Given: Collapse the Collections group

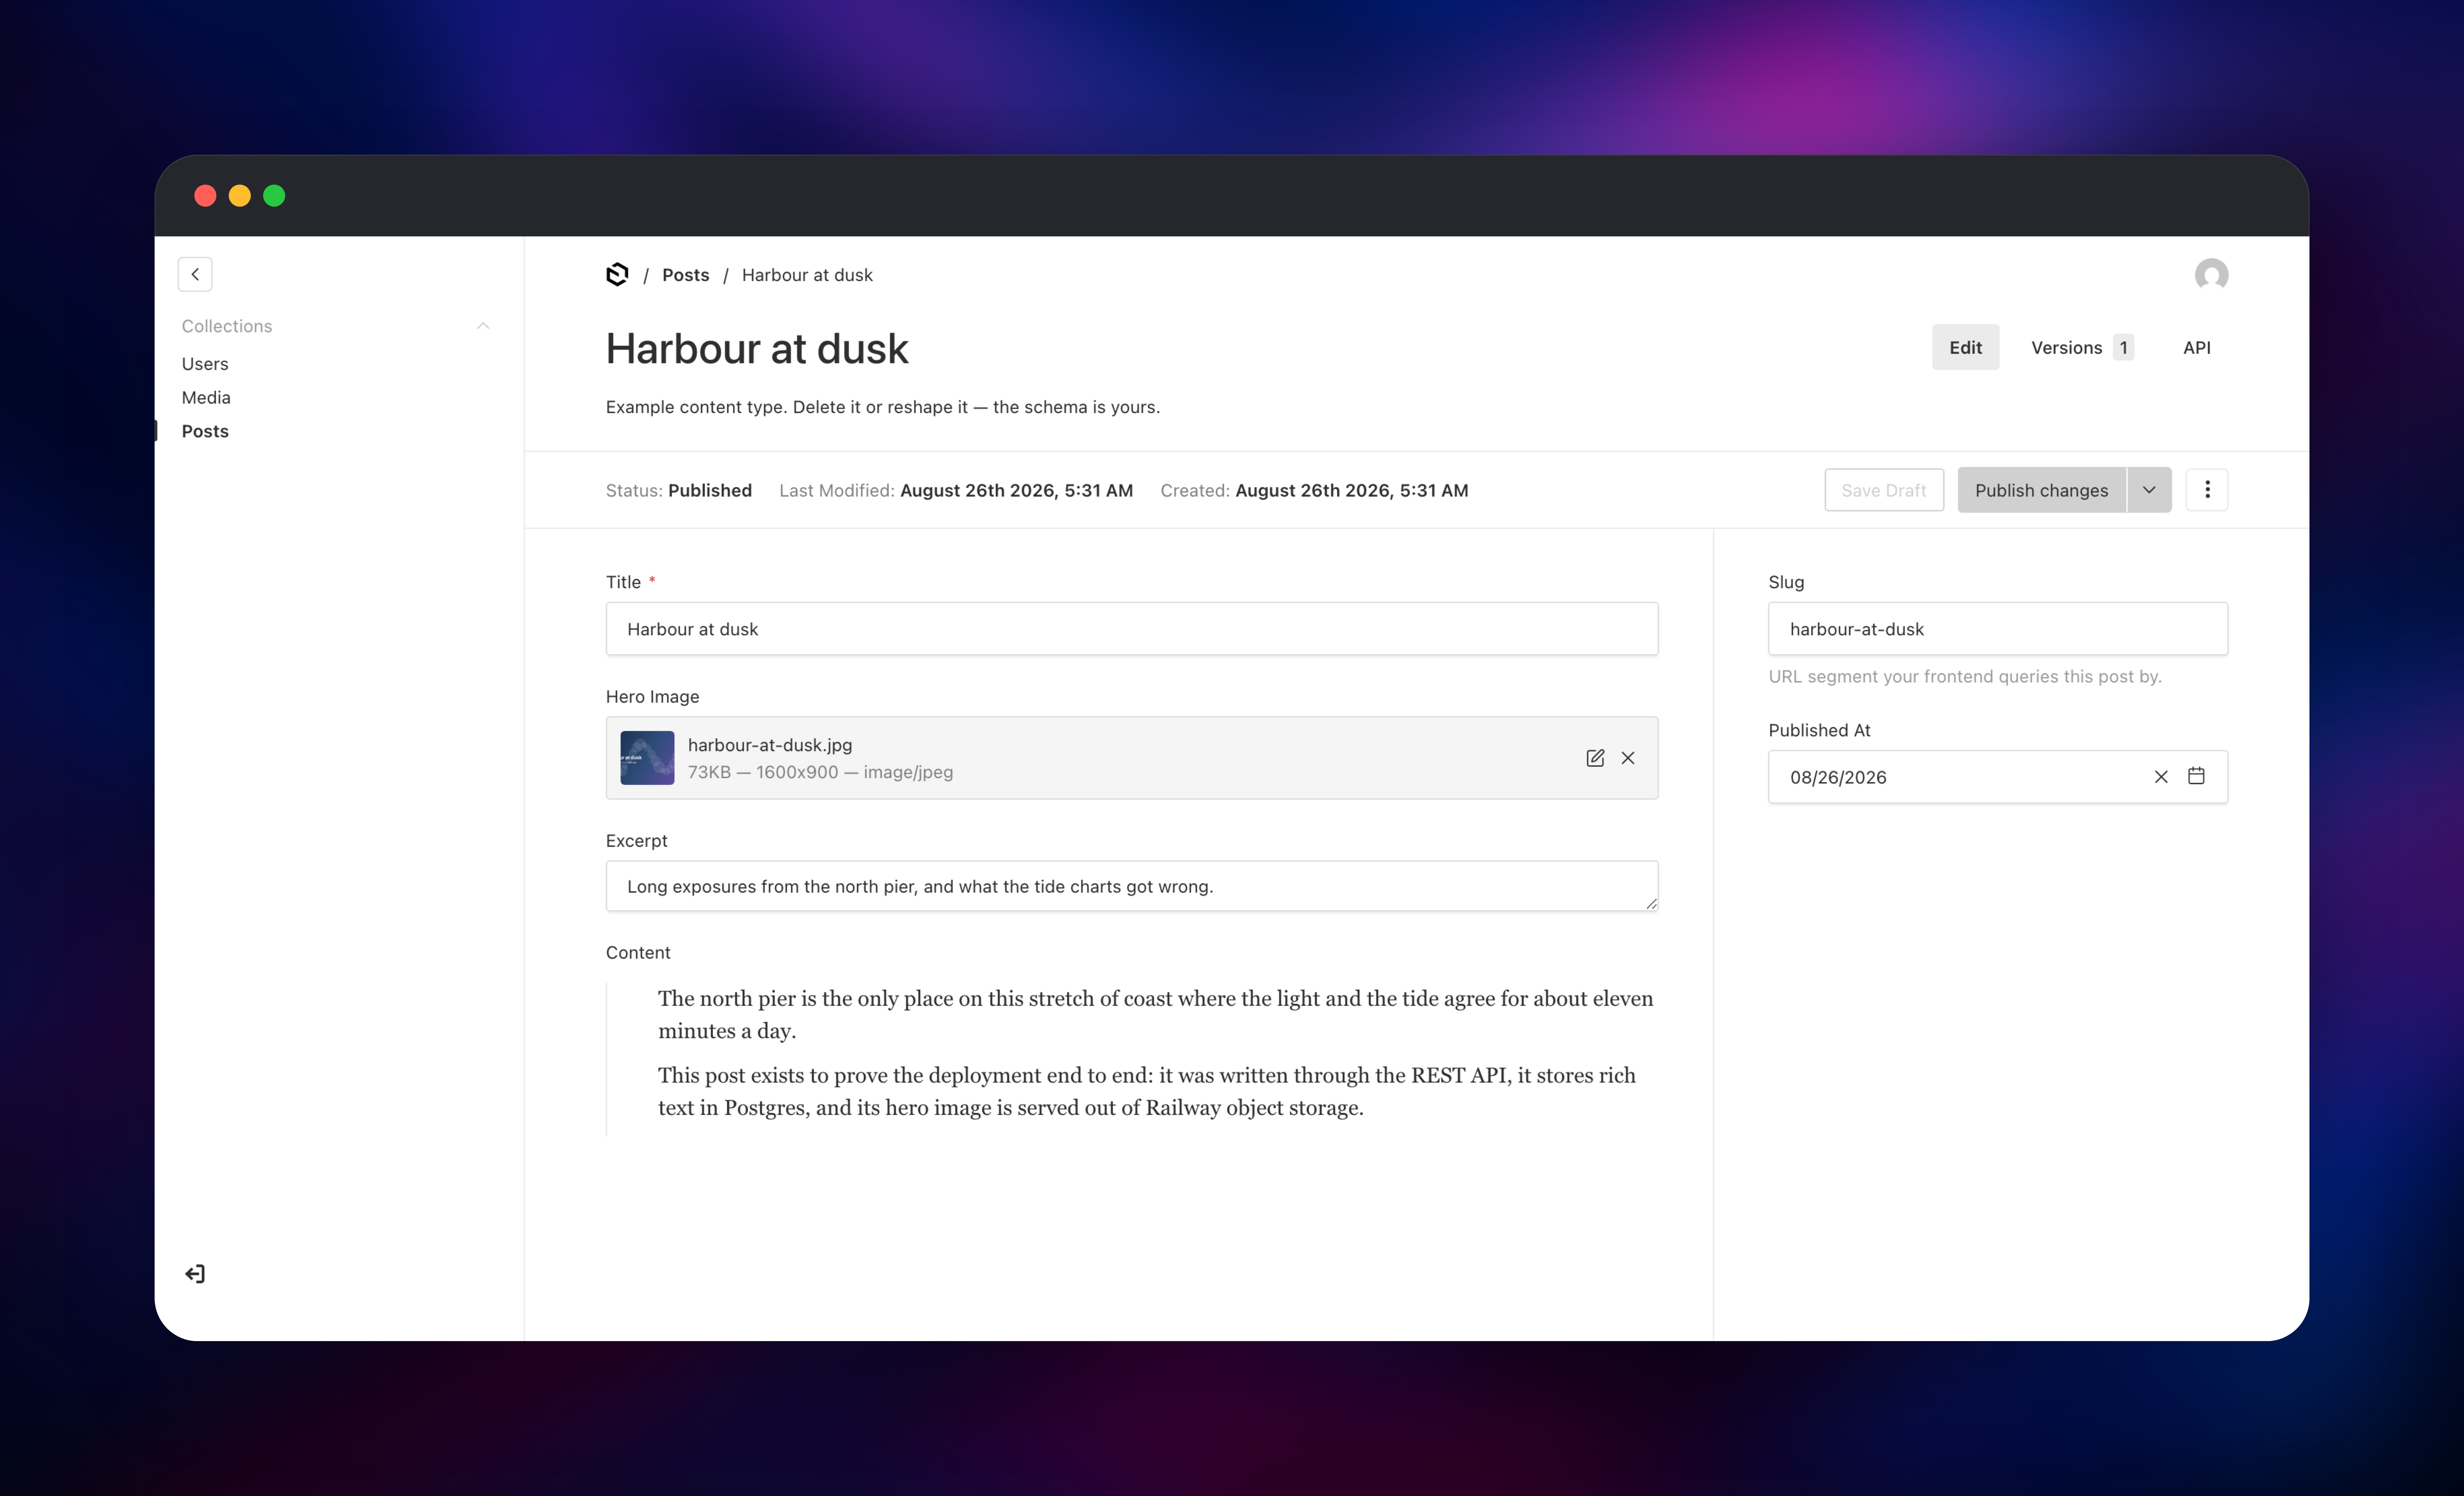Looking at the screenshot, I should (x=483, y=326).
